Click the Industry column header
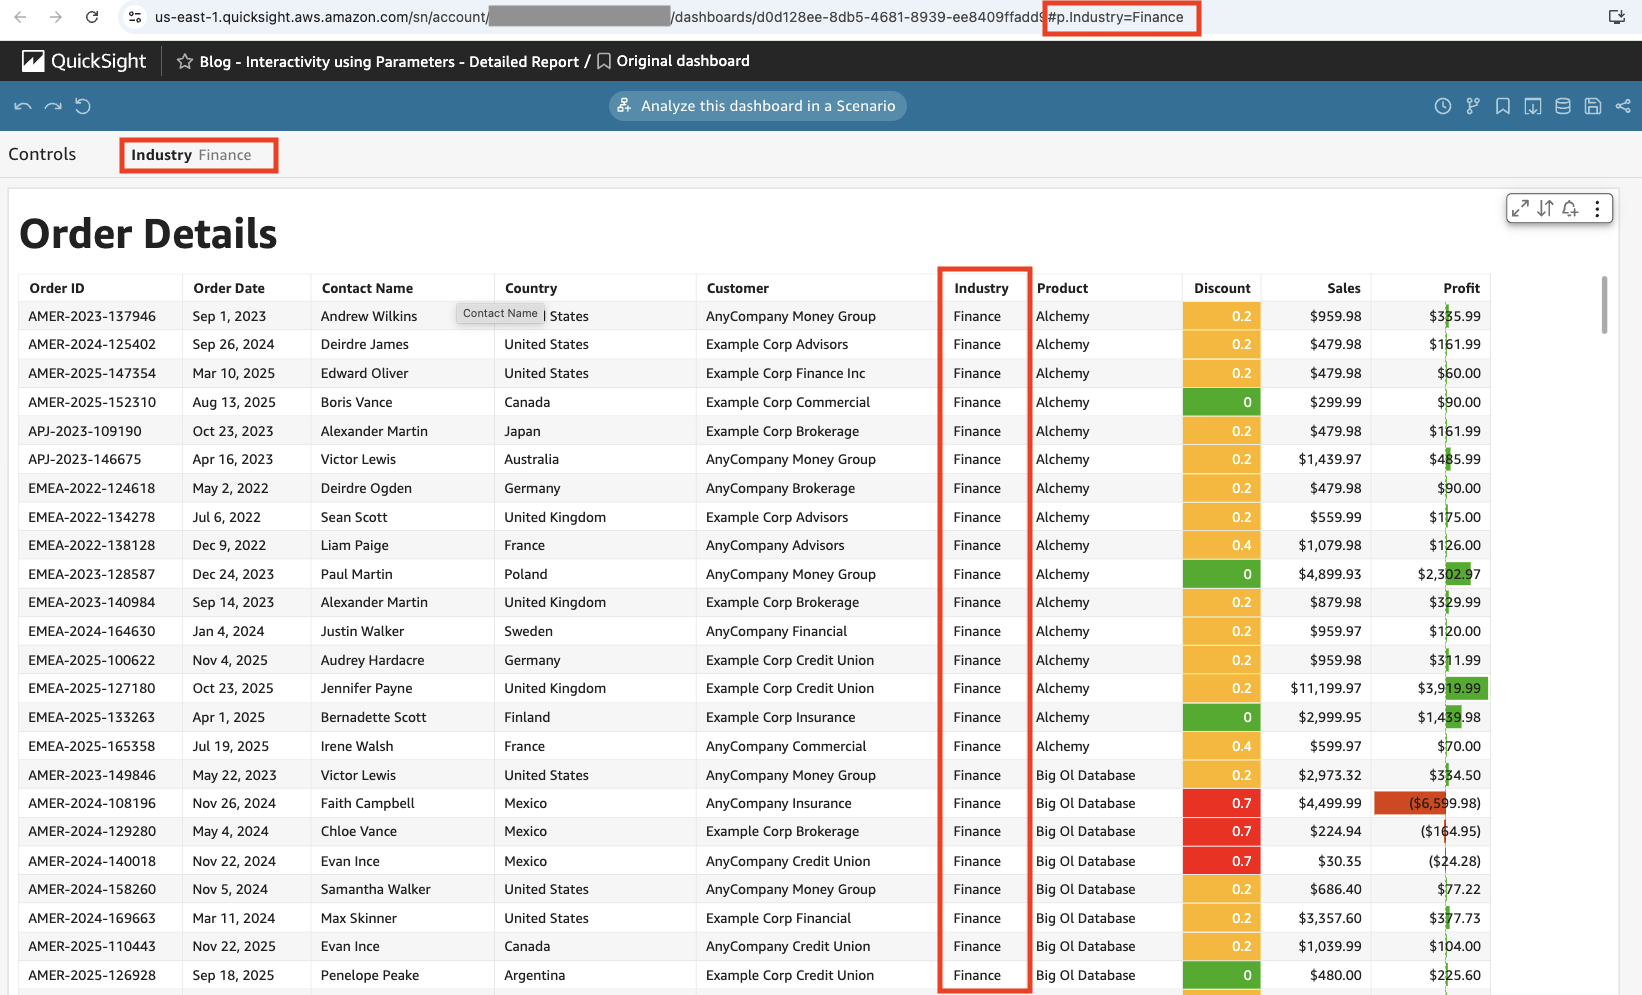 coord(981,288)
